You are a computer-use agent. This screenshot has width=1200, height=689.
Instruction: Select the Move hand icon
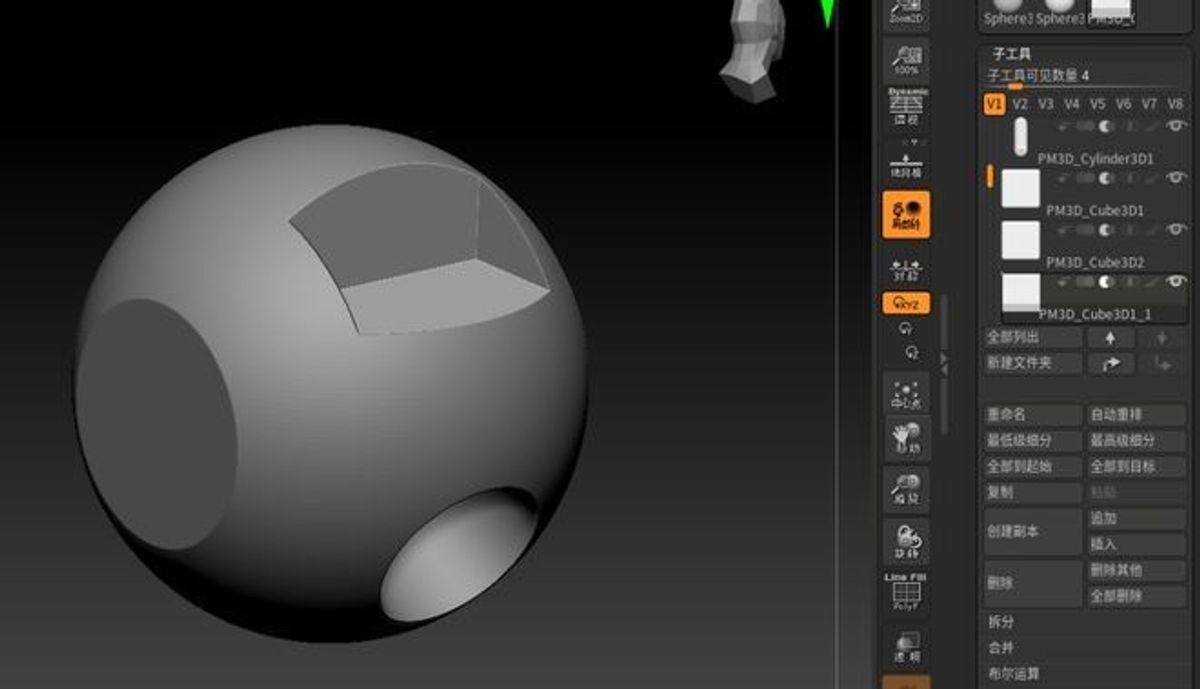[x=907, y=438]
